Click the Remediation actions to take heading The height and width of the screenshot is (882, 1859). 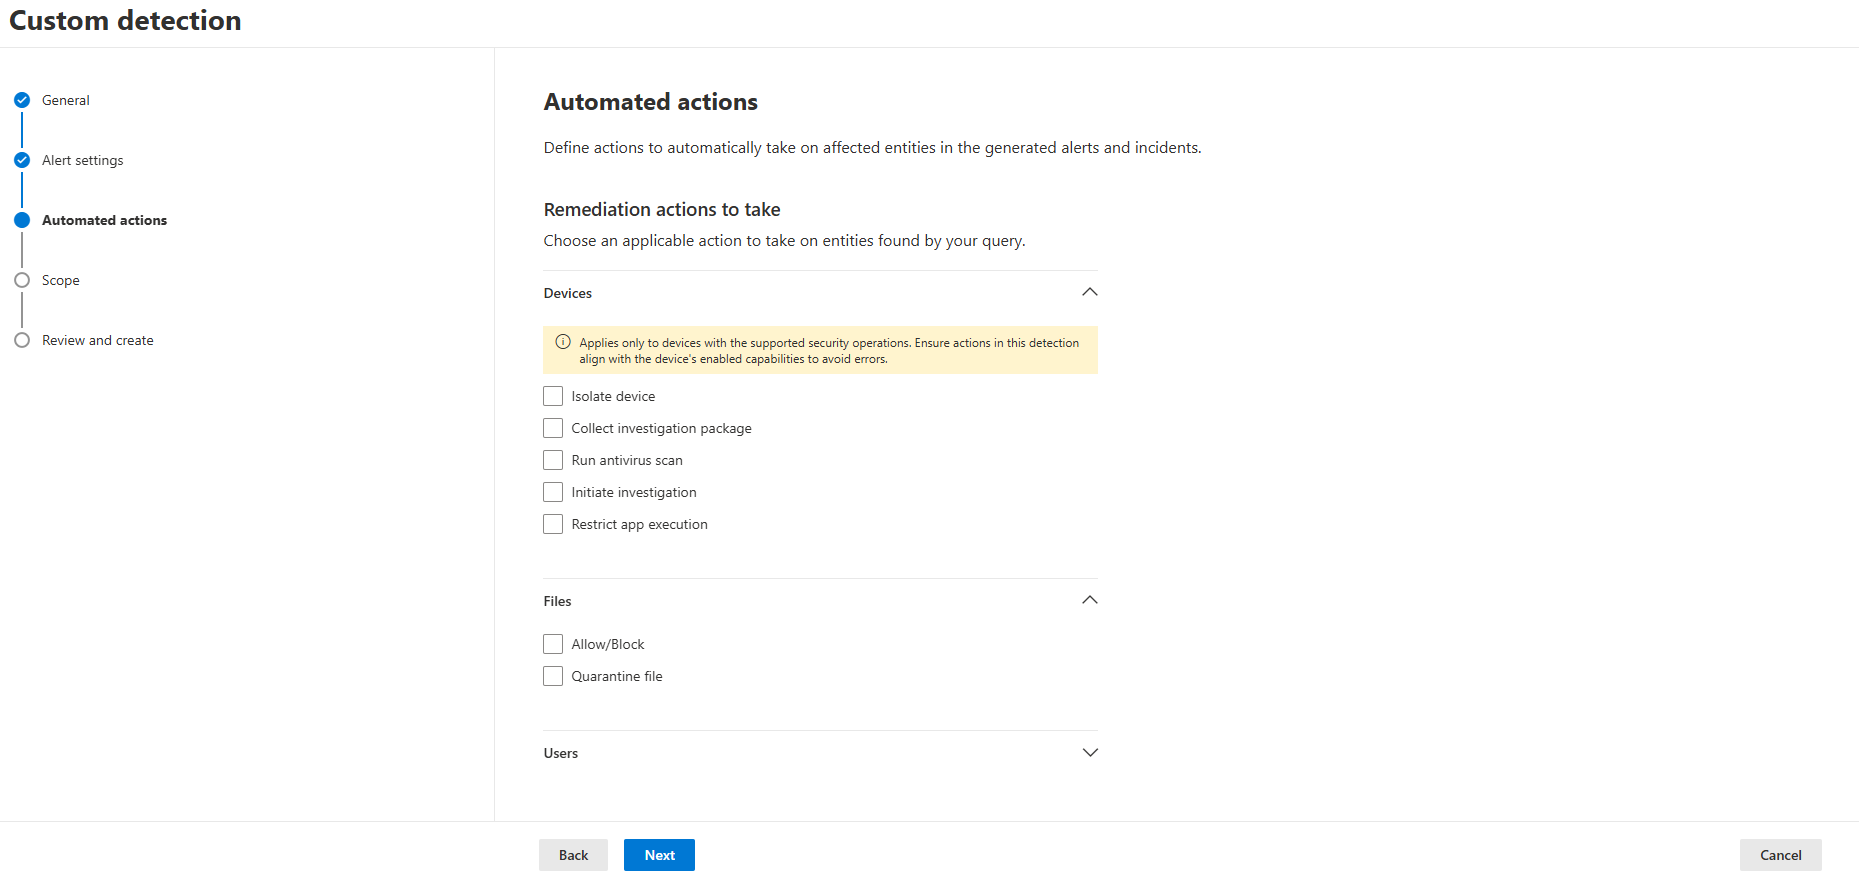click(x=662, y=209)
